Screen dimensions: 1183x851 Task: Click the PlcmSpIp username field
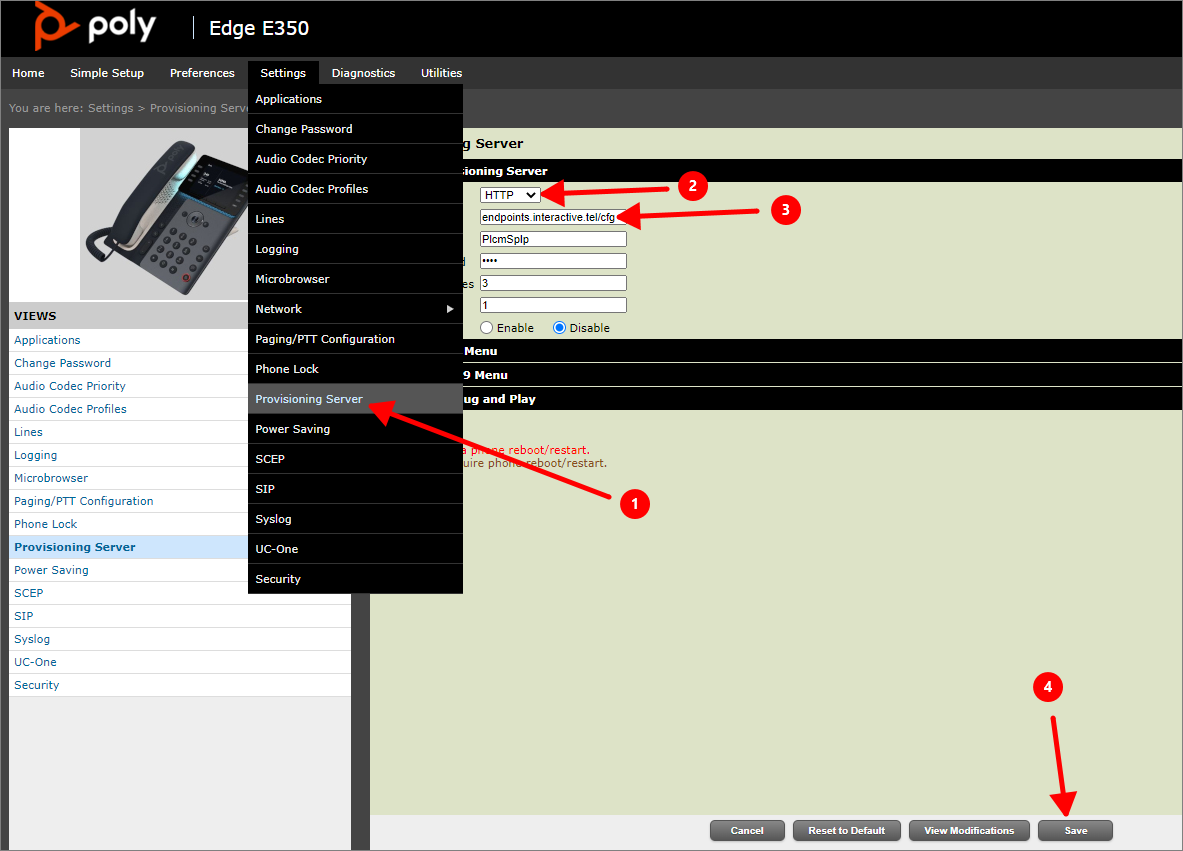[x=553, y=239]
